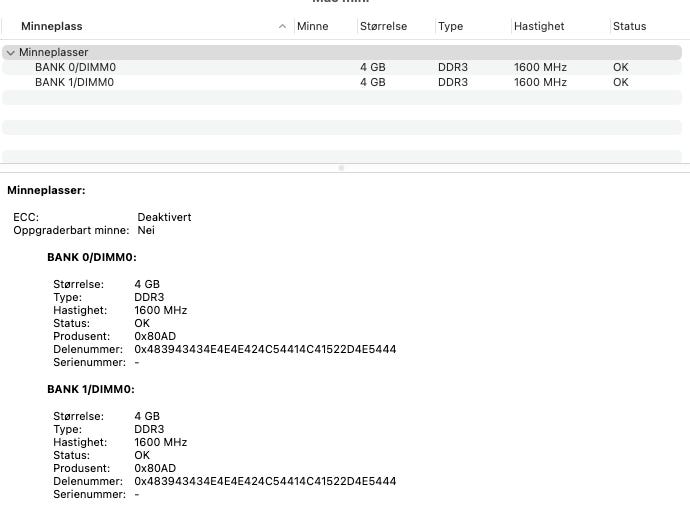This screenshot has height=515, width=690.
Task: Click Type DDR3 in BANK 1/DIMM0 details
Action: [149, 429]
